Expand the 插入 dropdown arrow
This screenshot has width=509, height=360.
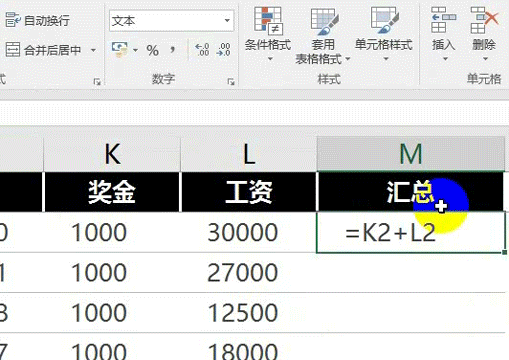[445, 59]
